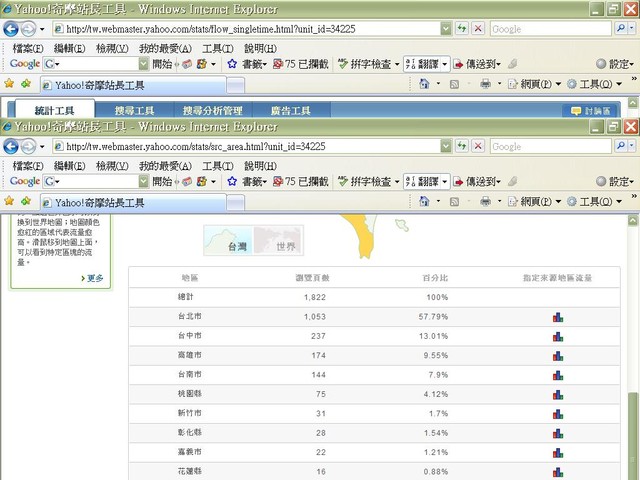Viewport: 640px width, 480px height.
Task: Click Print icon in rear window toolbar
Action: tap(485, 84)
